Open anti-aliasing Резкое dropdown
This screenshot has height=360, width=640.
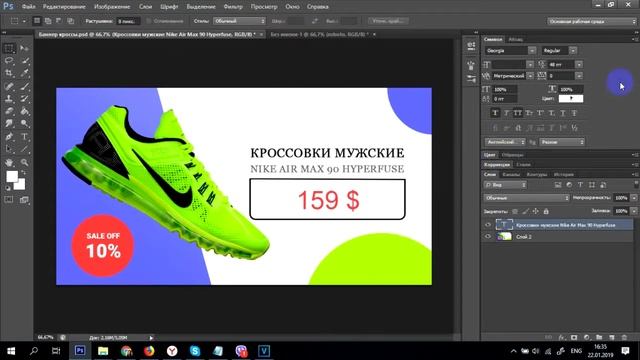[562, 142]
